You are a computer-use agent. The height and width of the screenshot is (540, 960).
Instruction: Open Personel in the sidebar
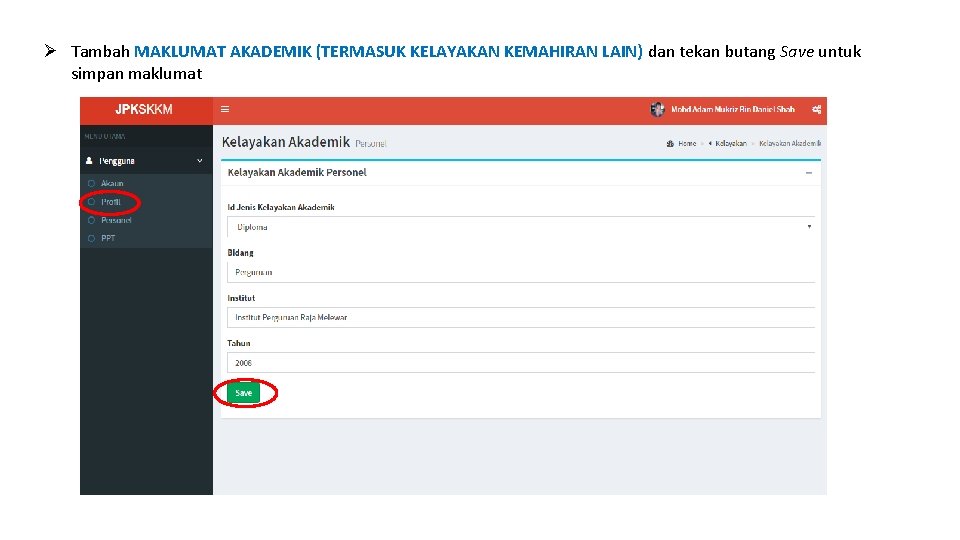tap(116, 220)
